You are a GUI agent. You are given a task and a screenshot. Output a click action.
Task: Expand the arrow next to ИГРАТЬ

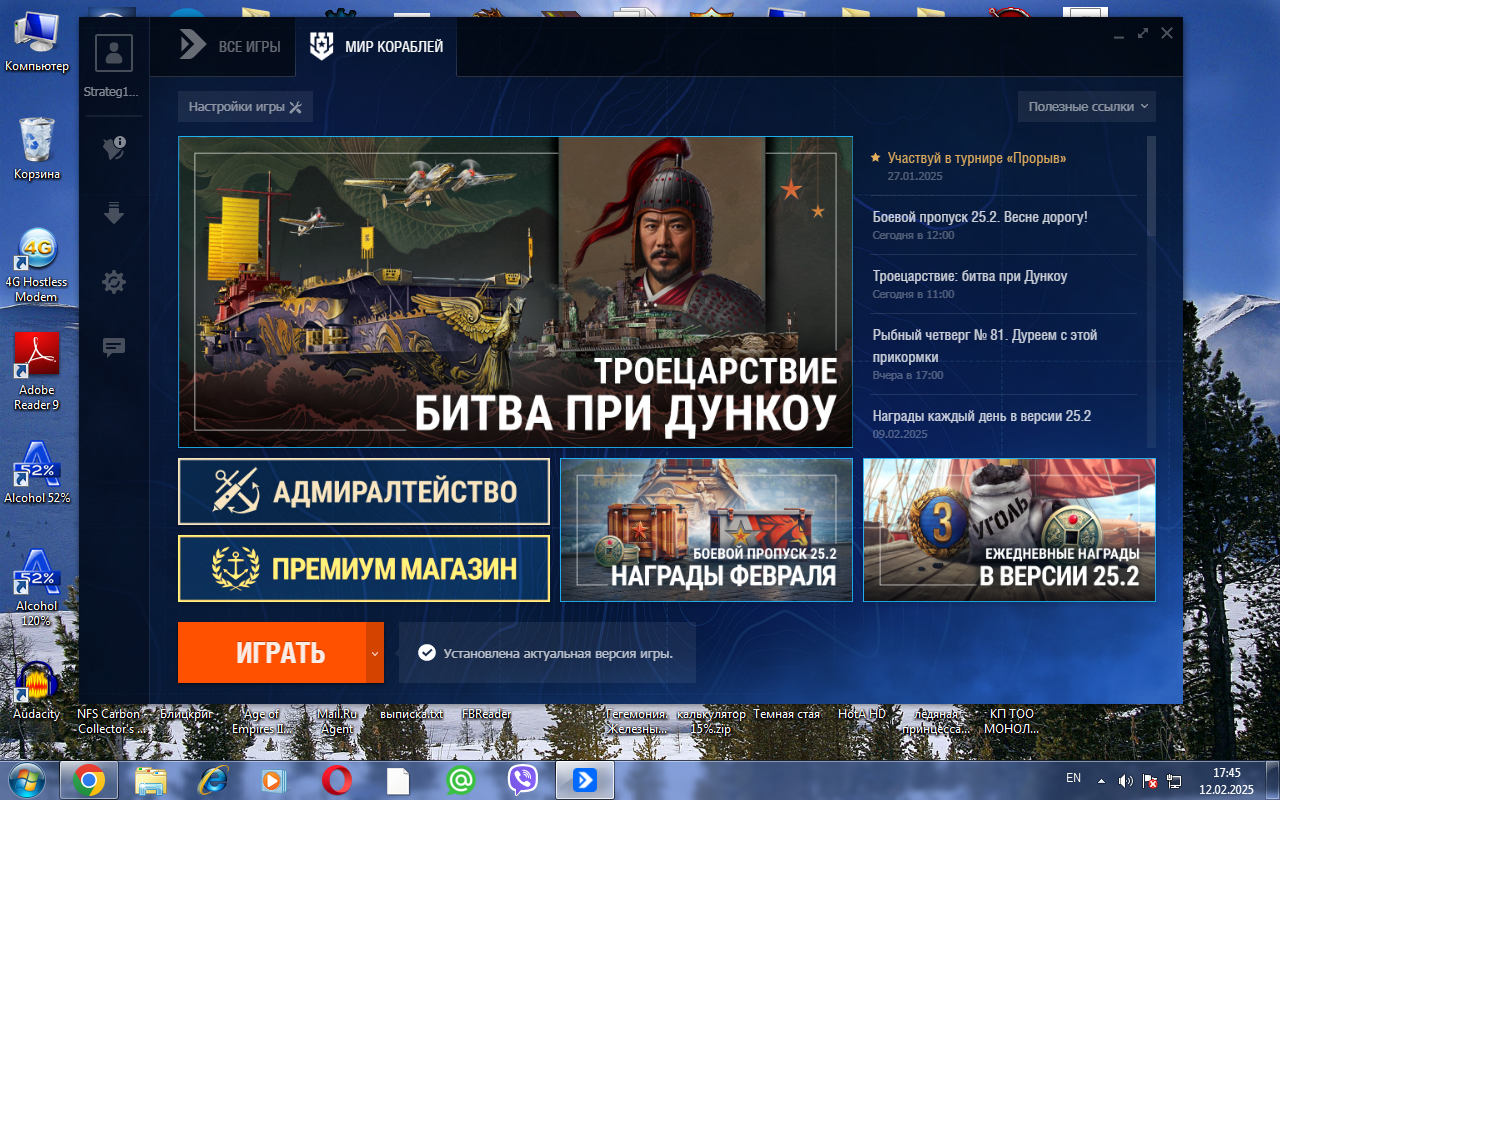[375, 653]
